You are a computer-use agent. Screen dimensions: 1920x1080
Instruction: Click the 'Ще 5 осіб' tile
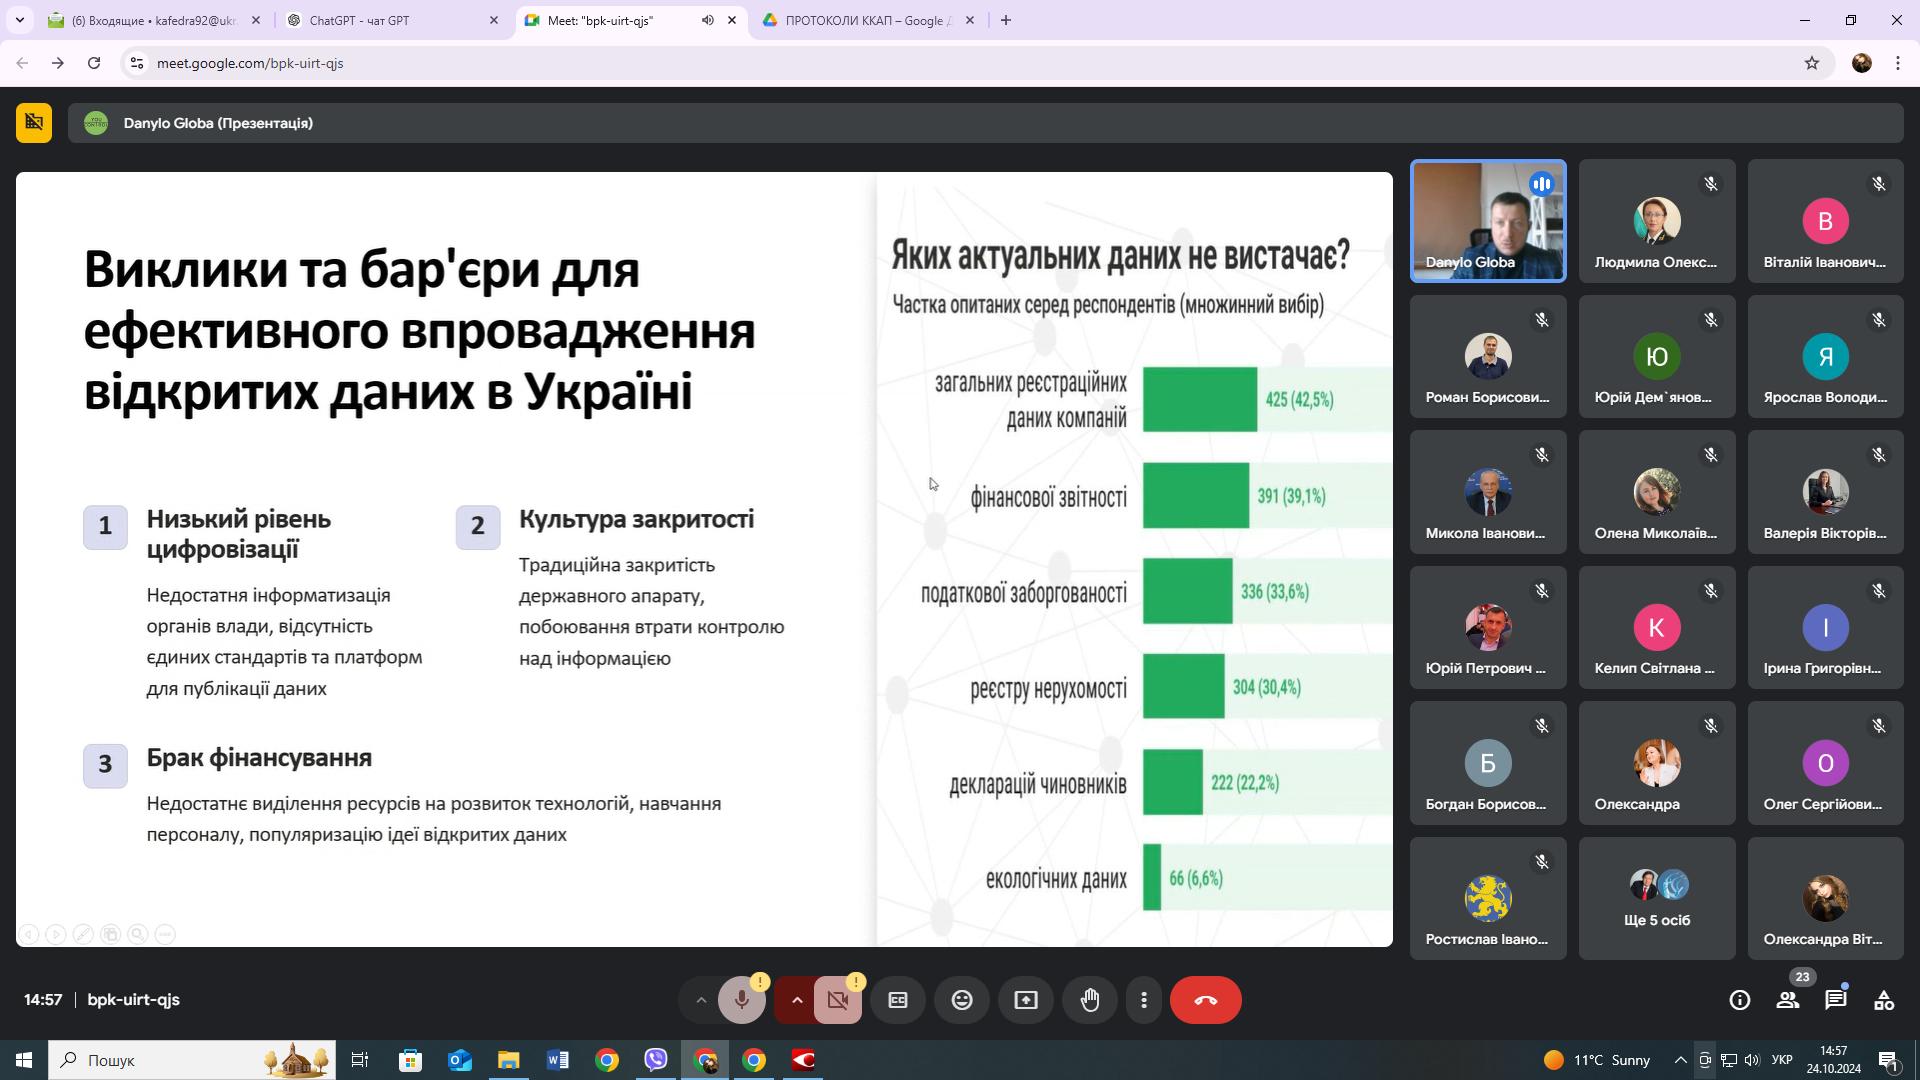click(1656, 898)
